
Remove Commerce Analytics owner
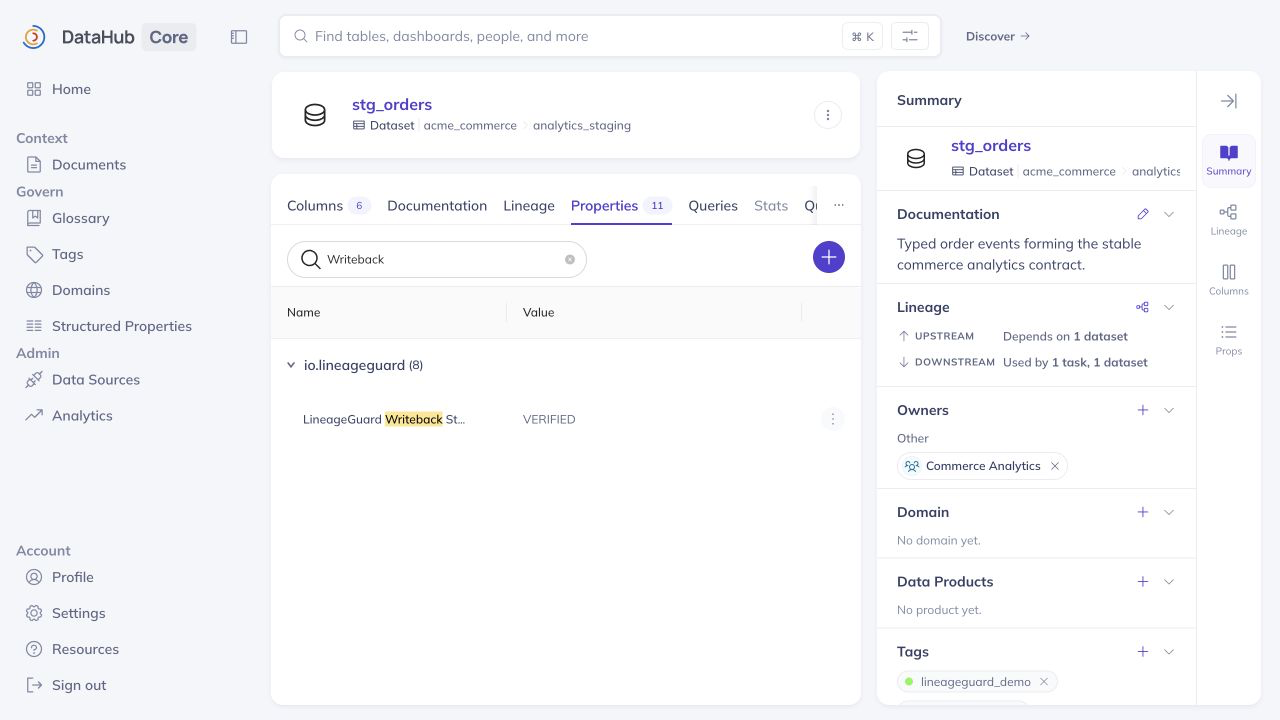tap(1055, 466)
